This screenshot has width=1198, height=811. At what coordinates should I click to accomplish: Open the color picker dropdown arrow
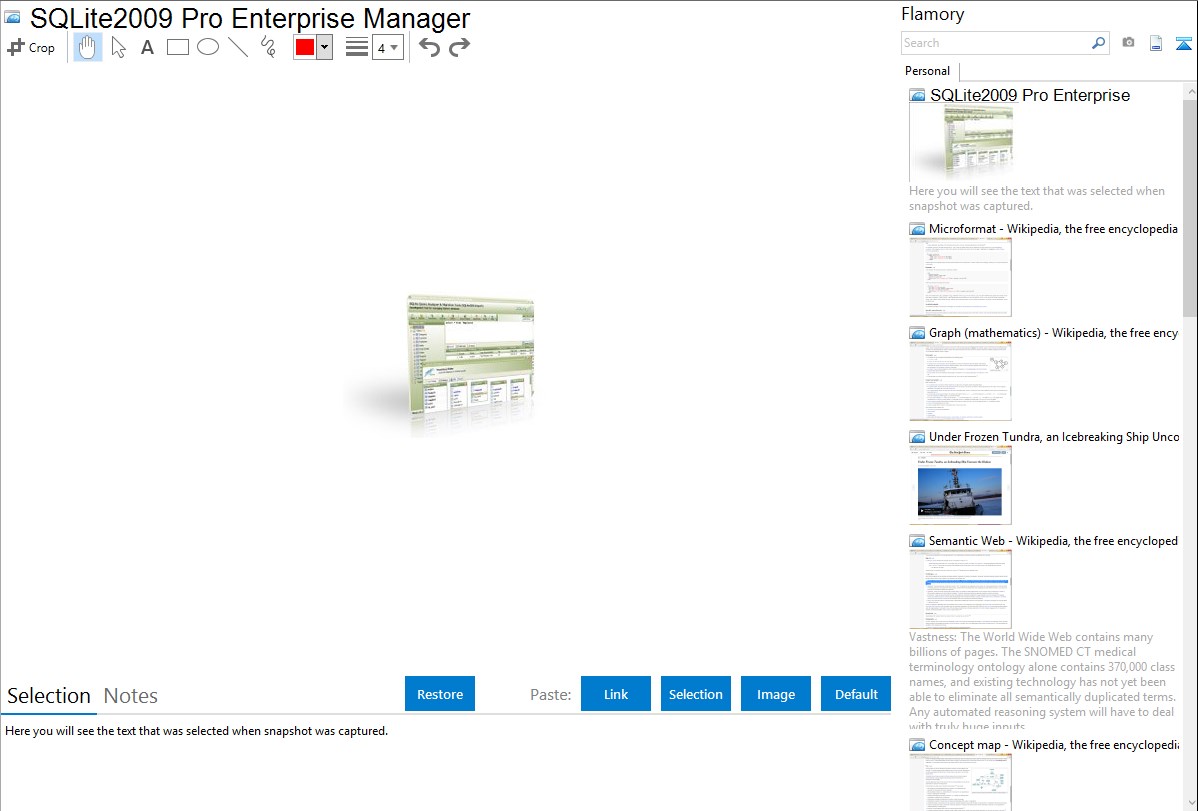(324, 47)
